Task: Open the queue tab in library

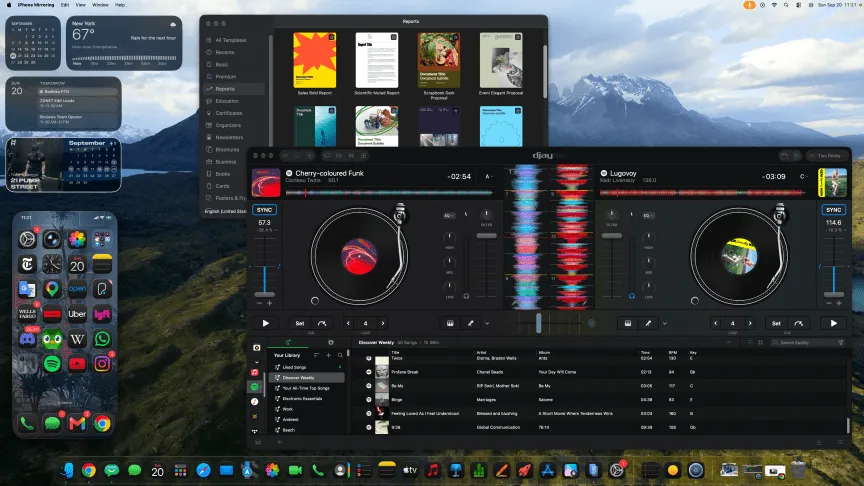Action: 331,342
